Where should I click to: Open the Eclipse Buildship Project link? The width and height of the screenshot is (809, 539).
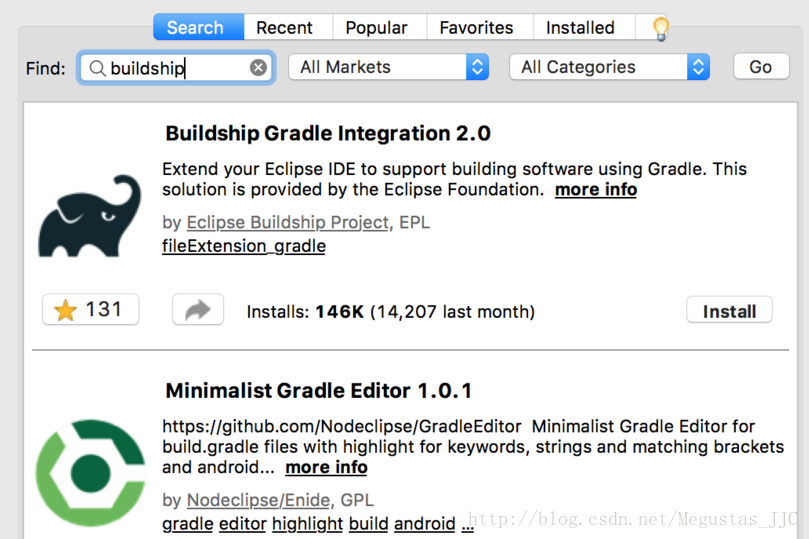click(287, 222)
